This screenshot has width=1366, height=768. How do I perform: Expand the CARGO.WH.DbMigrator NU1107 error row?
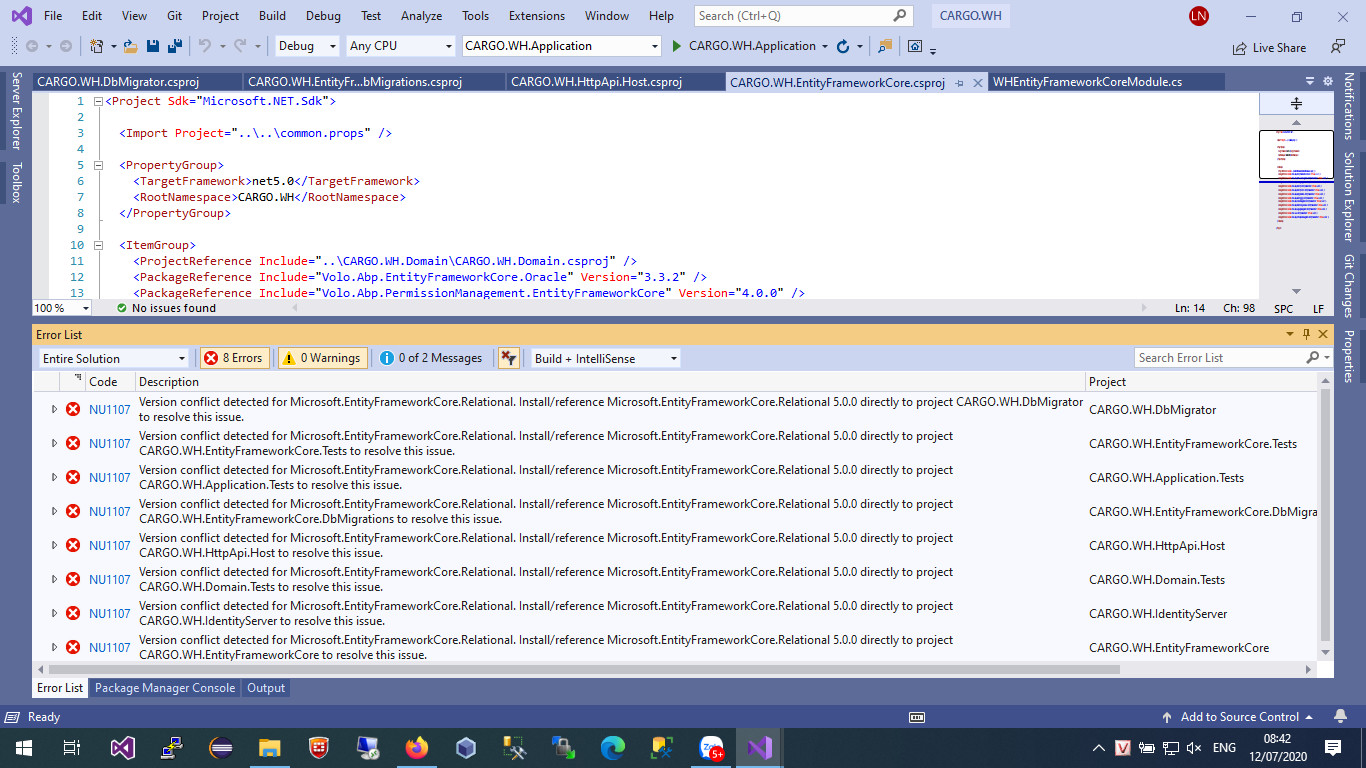coord(55,409)
